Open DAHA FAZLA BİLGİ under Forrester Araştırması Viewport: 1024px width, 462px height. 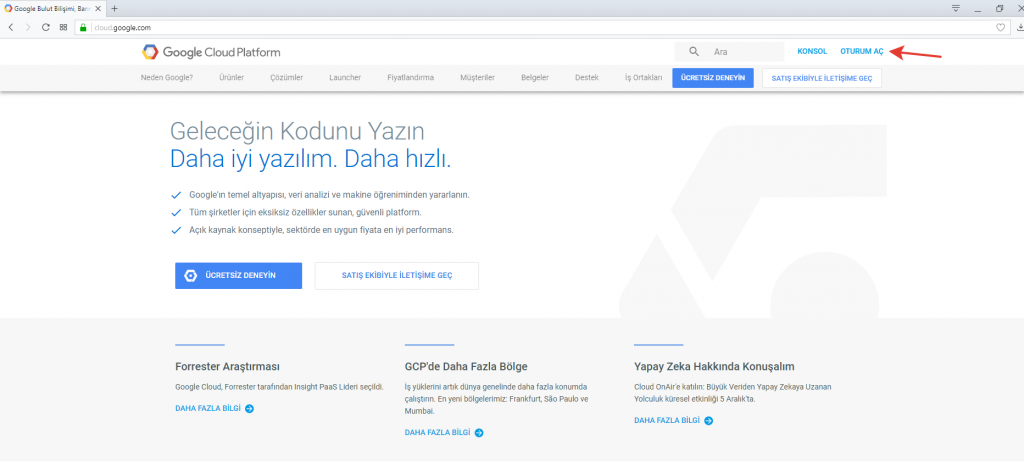(x=208, y=408)
